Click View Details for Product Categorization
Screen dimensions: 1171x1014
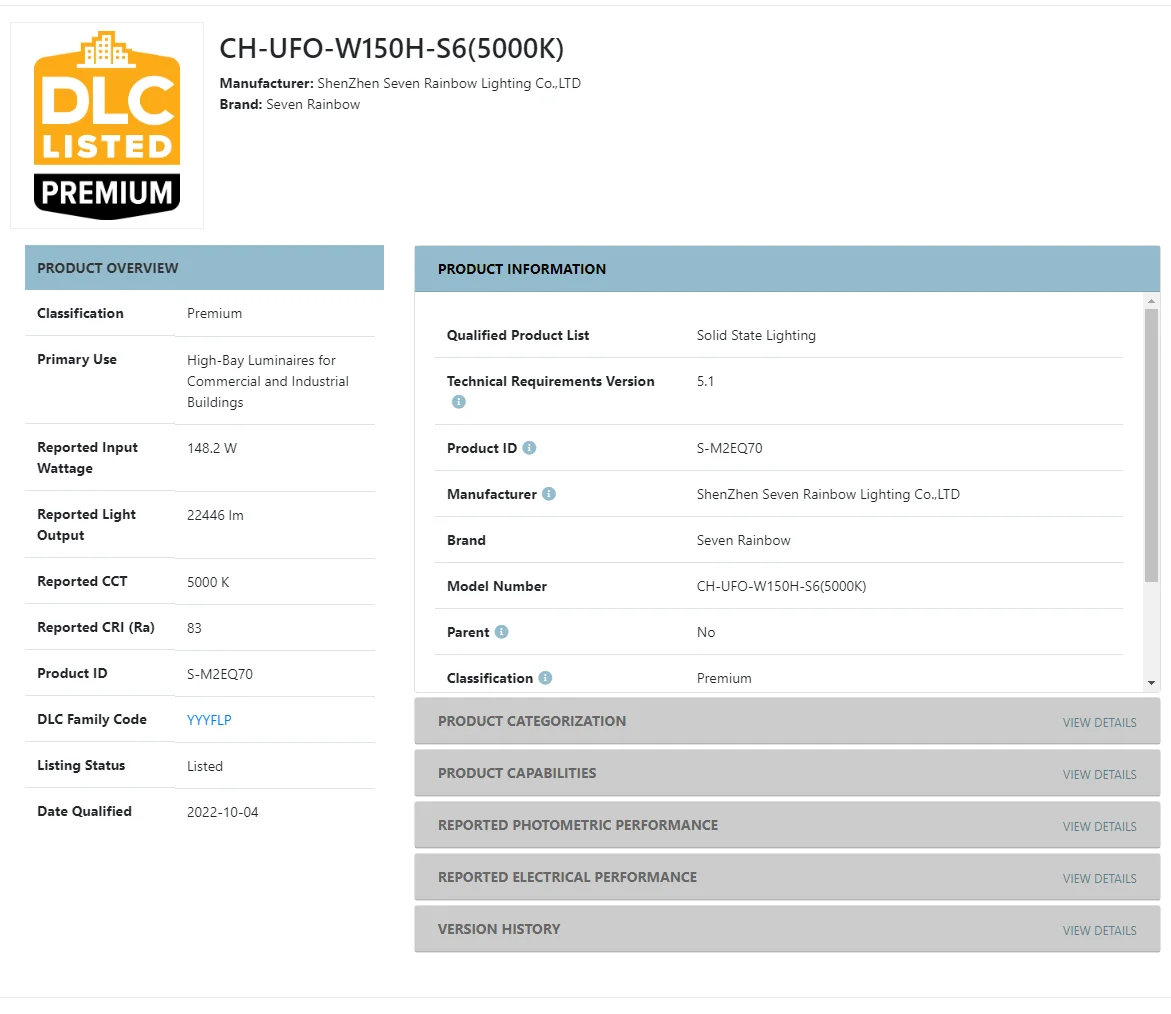coord(1099,723)
